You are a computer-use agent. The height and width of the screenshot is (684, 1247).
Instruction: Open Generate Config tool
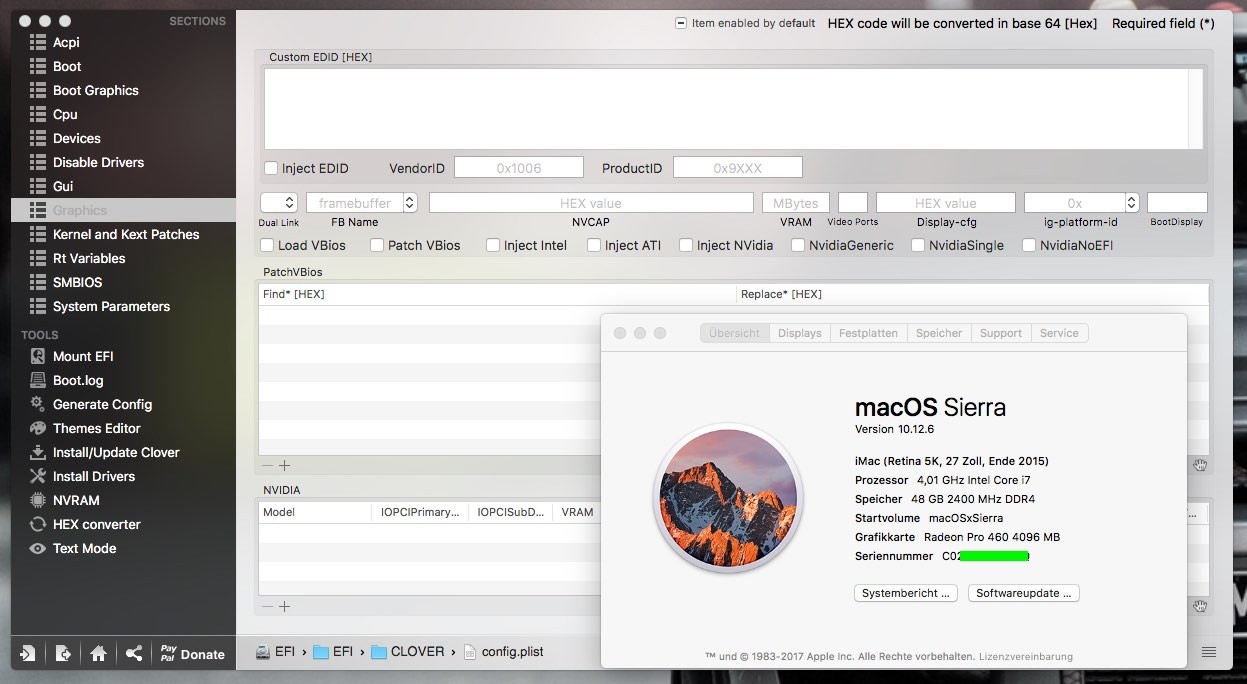click(x=102, y=404)
